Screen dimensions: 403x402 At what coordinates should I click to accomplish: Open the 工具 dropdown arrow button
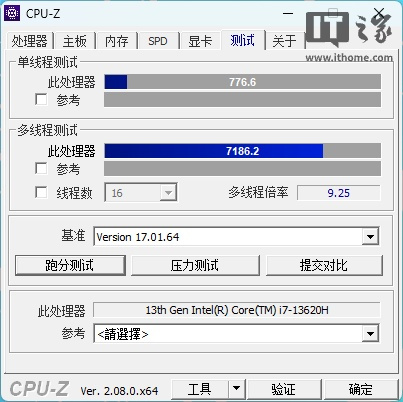click(237, 388)
